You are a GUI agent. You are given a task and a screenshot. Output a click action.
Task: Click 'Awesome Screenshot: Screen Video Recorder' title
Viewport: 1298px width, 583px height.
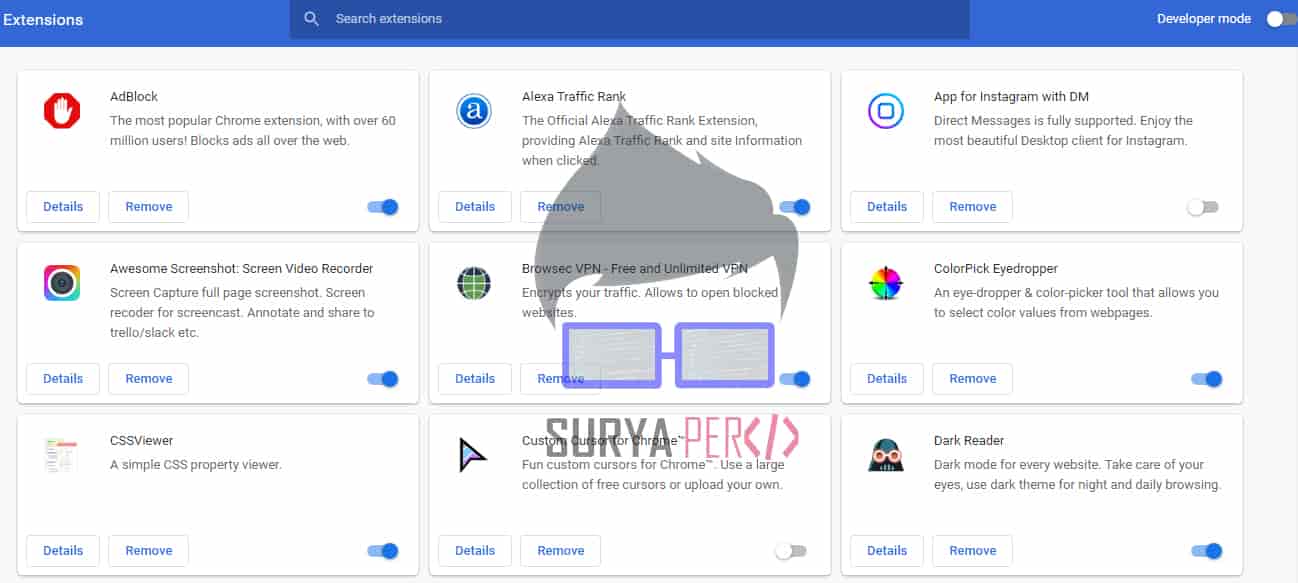(241, 269)
